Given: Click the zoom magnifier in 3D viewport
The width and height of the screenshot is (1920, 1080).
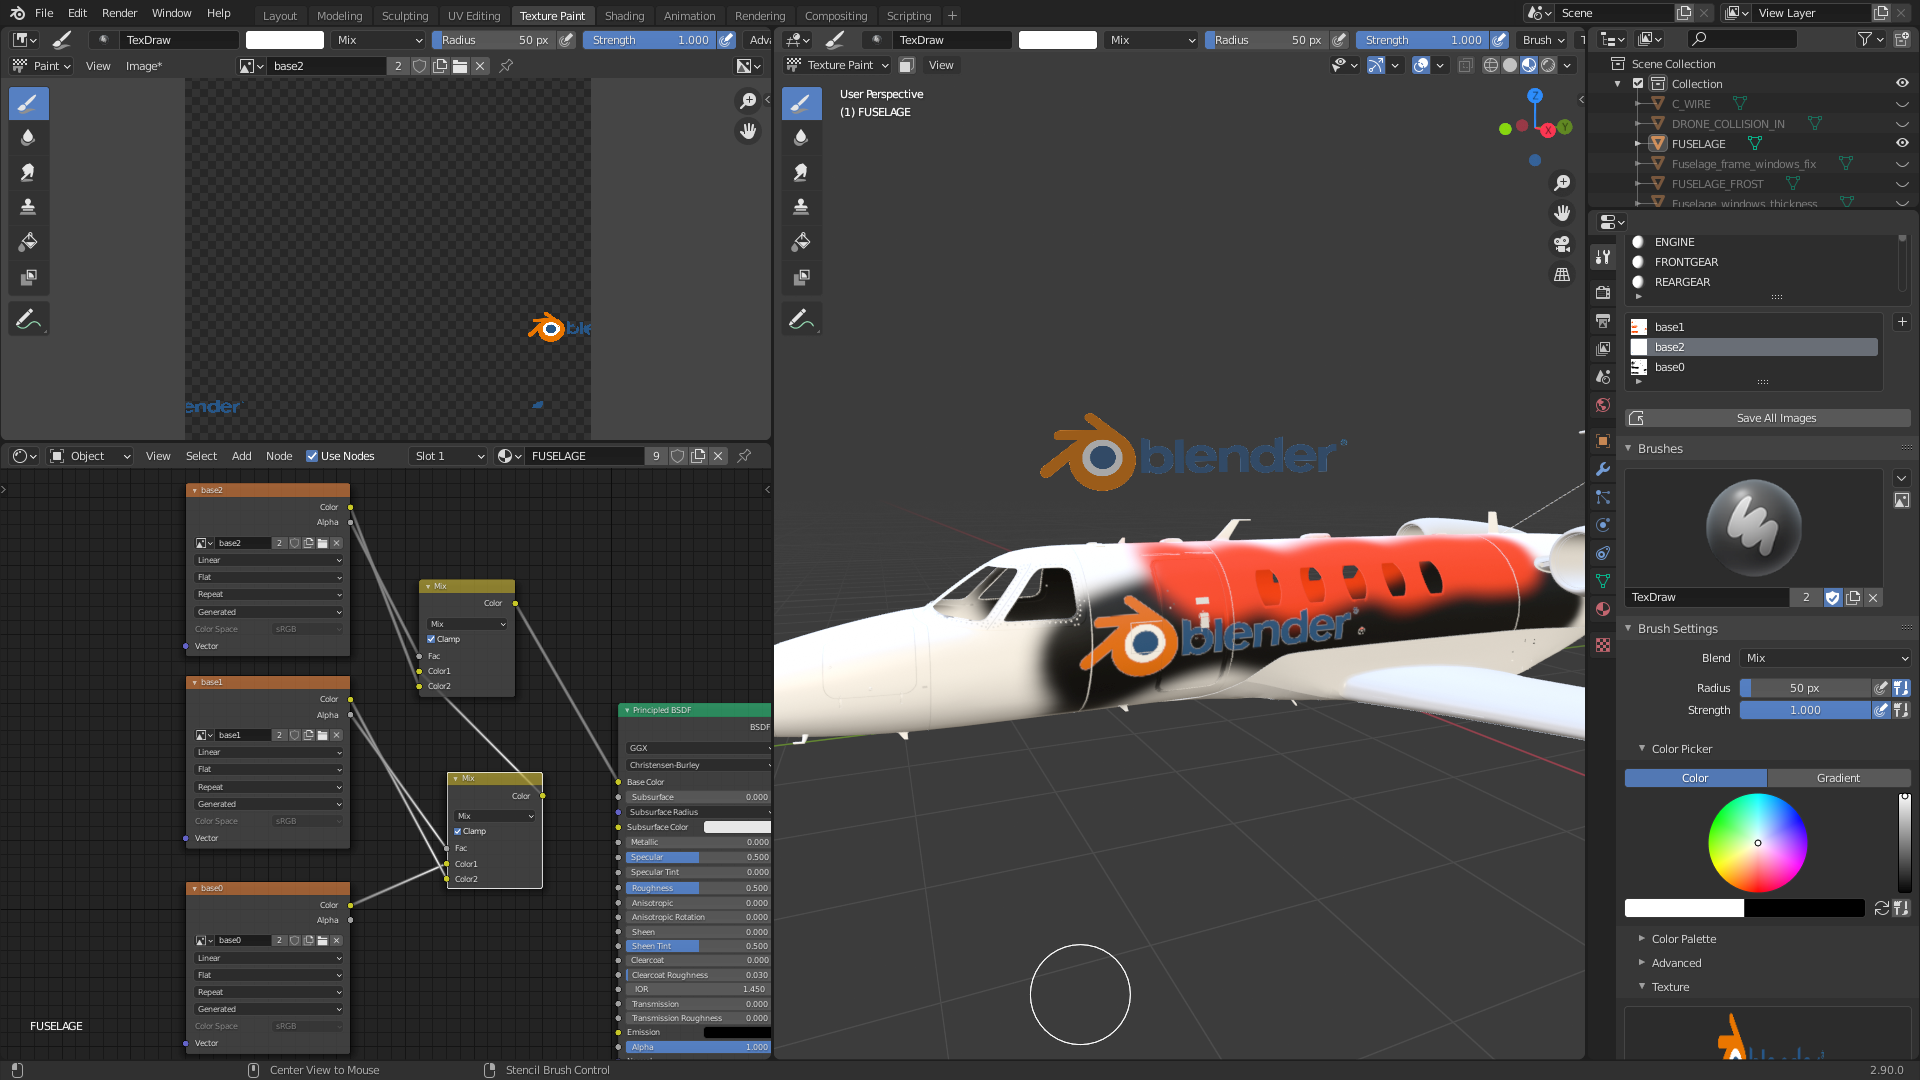Looking at the screenshot, I should (1561, 183).
